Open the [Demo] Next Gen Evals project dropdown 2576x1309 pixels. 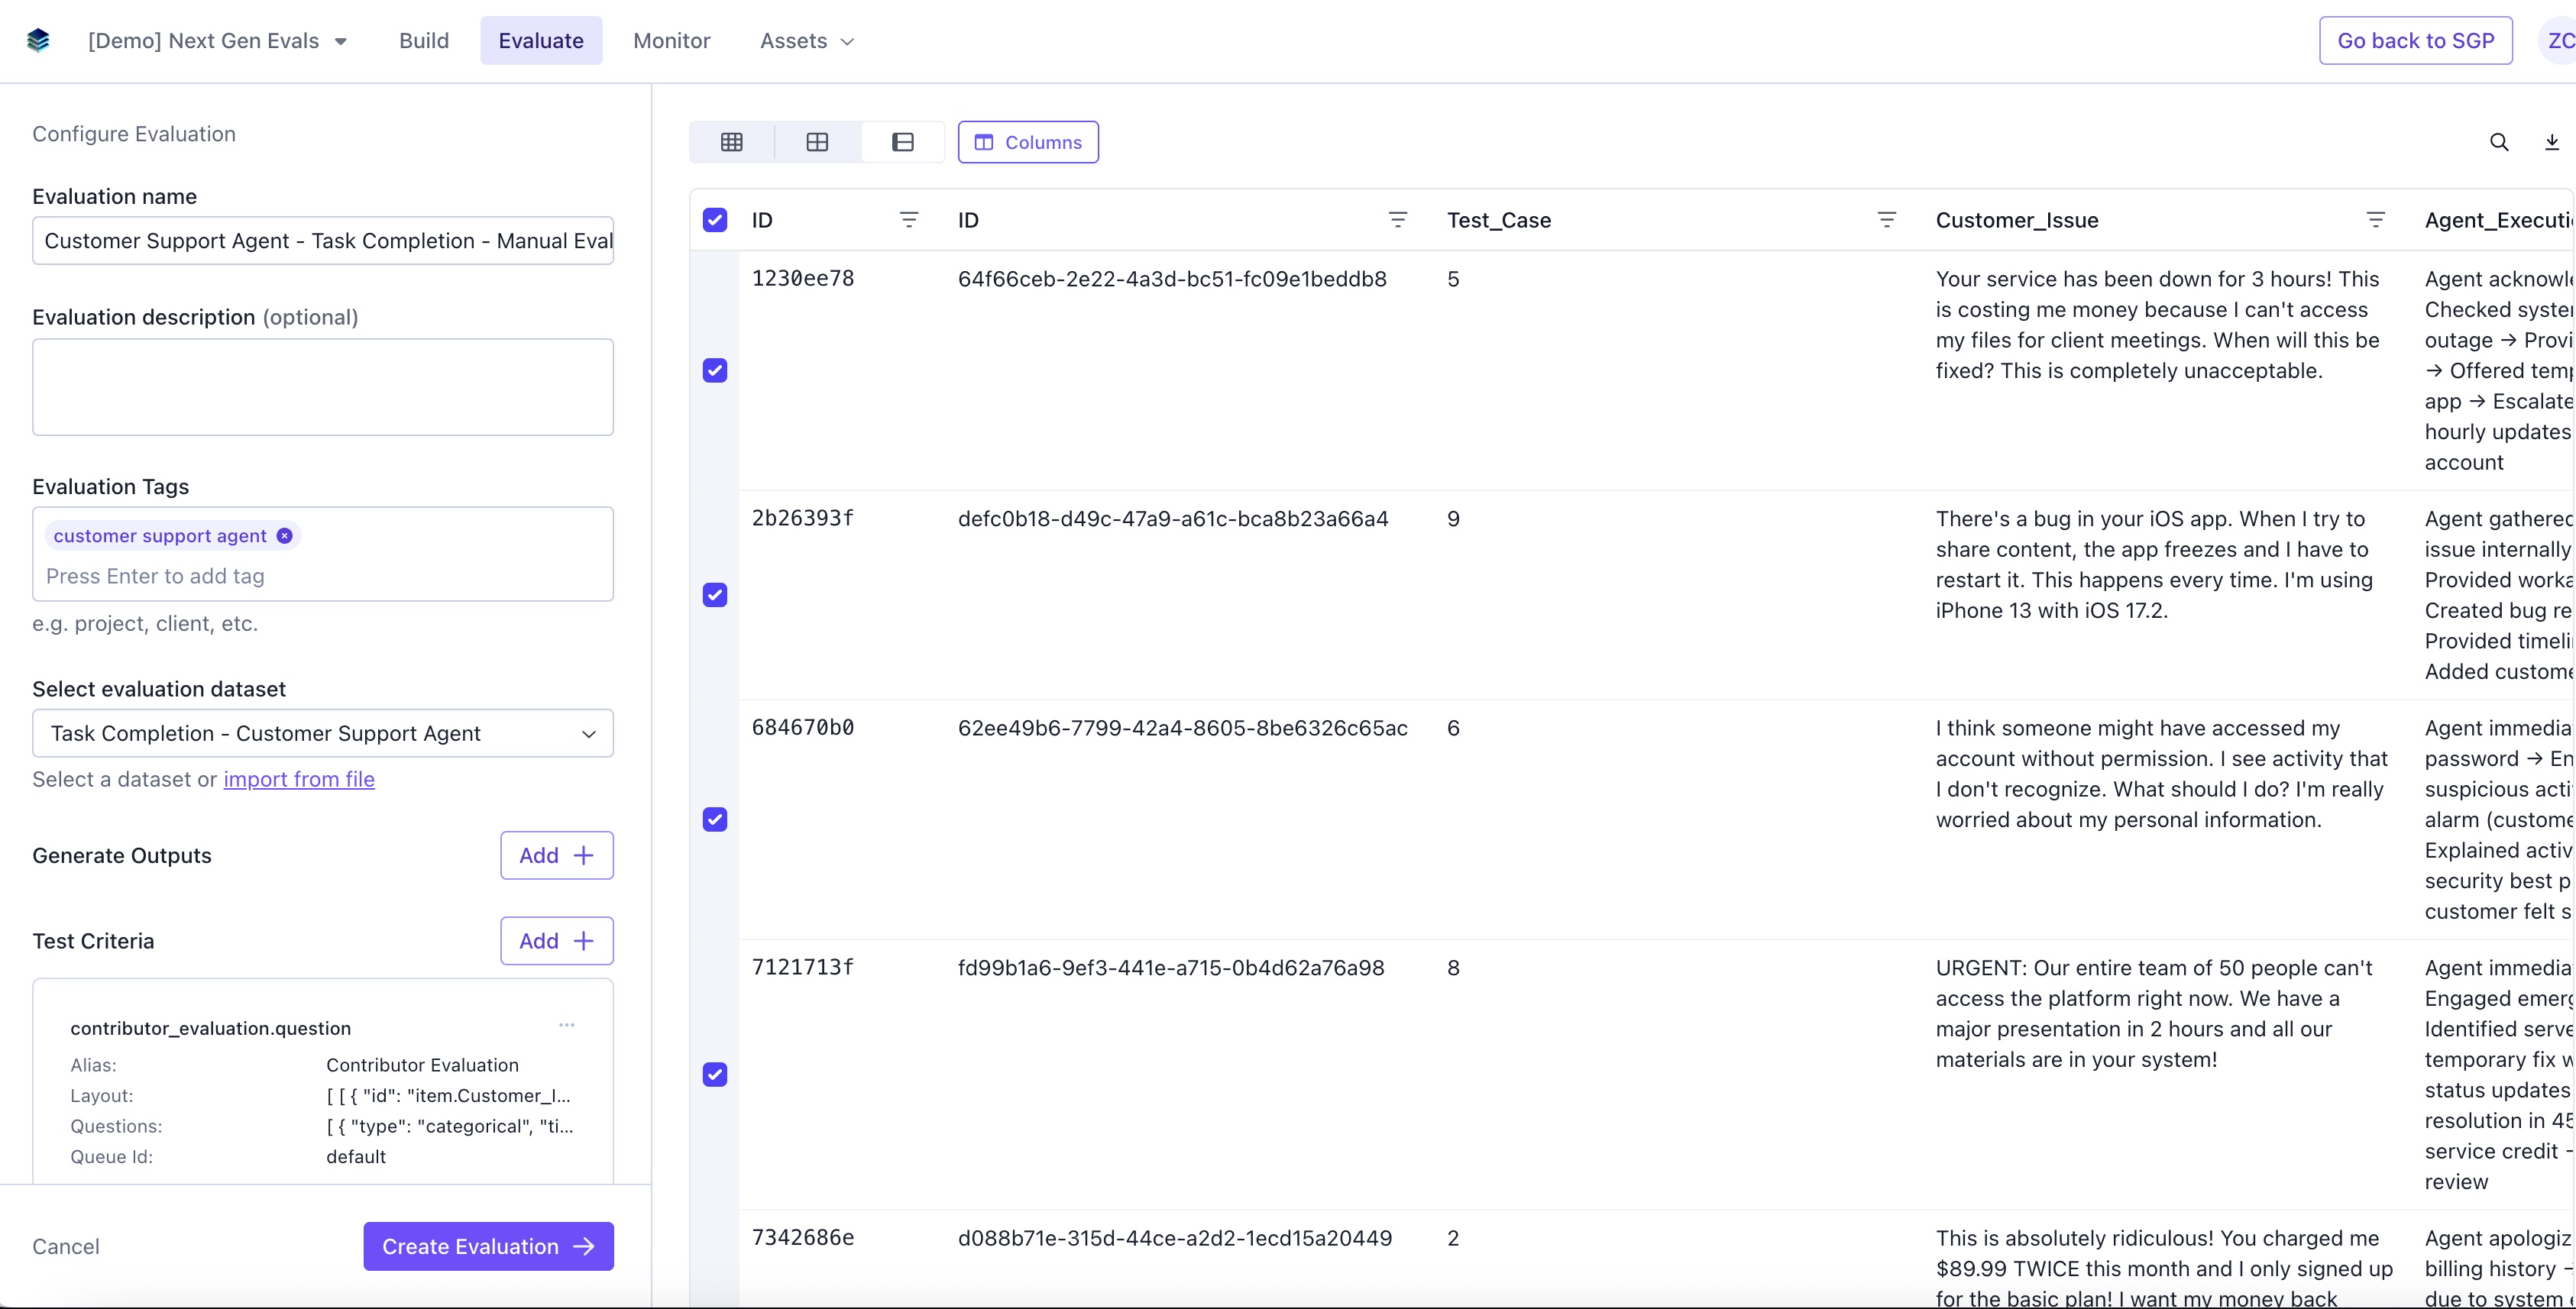pos(217,41)
